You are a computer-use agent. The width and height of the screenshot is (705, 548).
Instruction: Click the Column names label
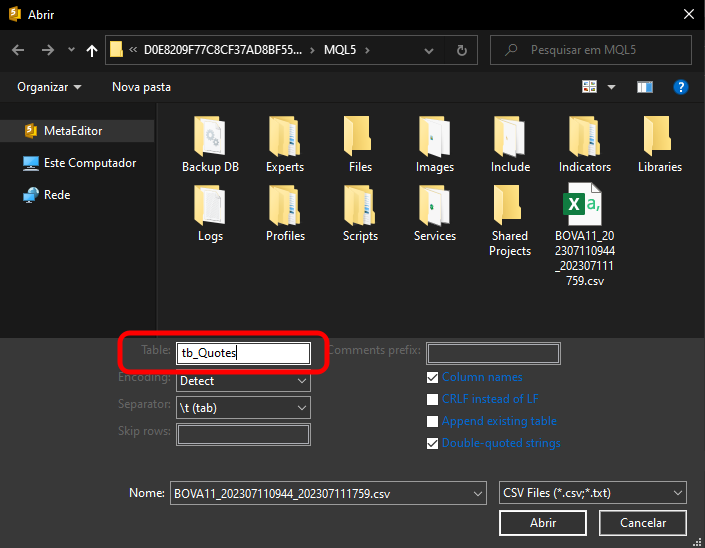click(x=482, y=377)
